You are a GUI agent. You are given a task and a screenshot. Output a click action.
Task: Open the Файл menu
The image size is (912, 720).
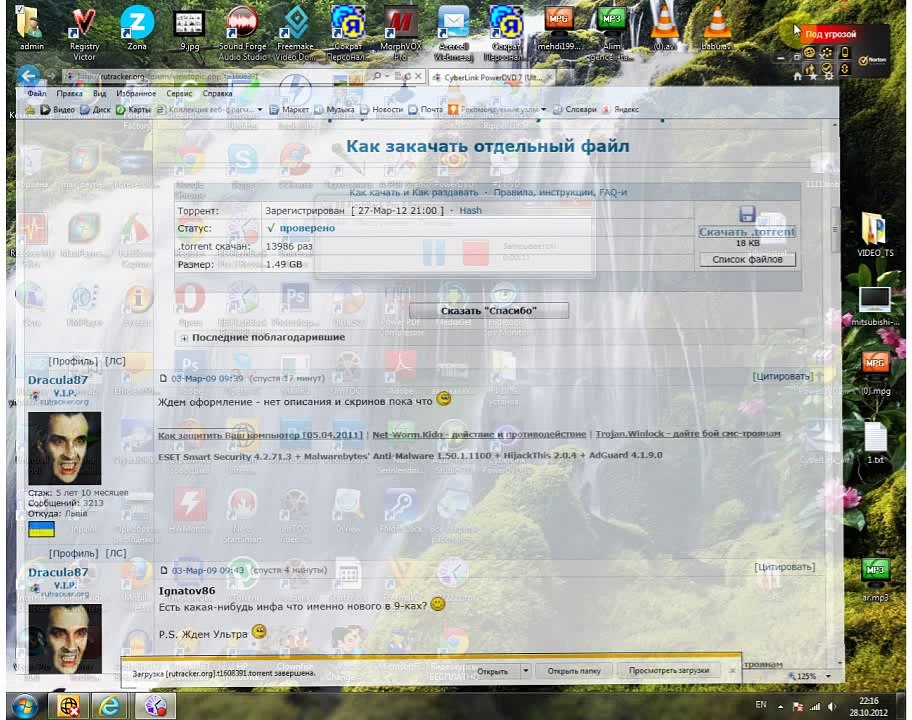pyautogui.click(x=36, y=93)
